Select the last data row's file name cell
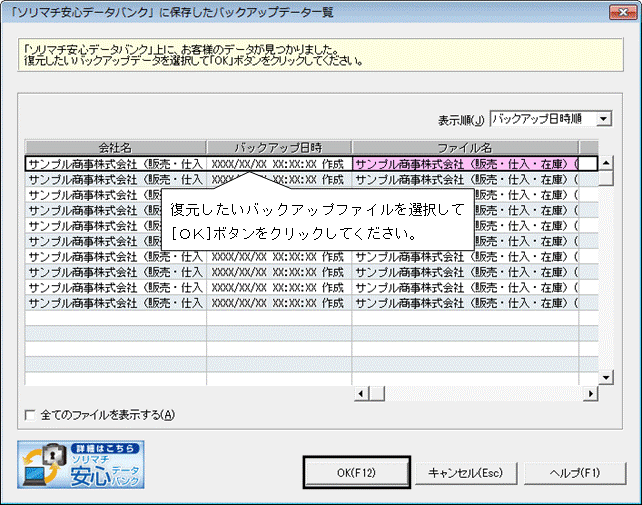642x505 pixels. 466,303
